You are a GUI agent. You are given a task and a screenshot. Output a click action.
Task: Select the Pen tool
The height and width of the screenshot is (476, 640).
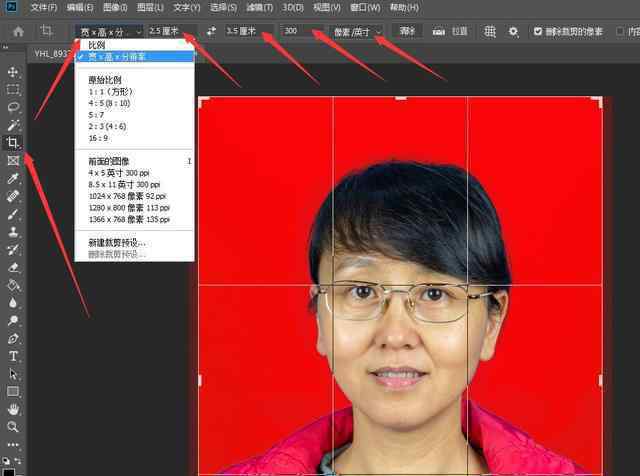(13, 338)
